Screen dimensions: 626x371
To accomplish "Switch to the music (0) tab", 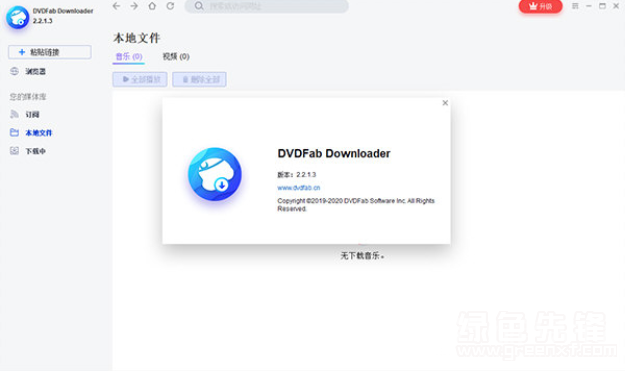I will click(x=129, y=57).
